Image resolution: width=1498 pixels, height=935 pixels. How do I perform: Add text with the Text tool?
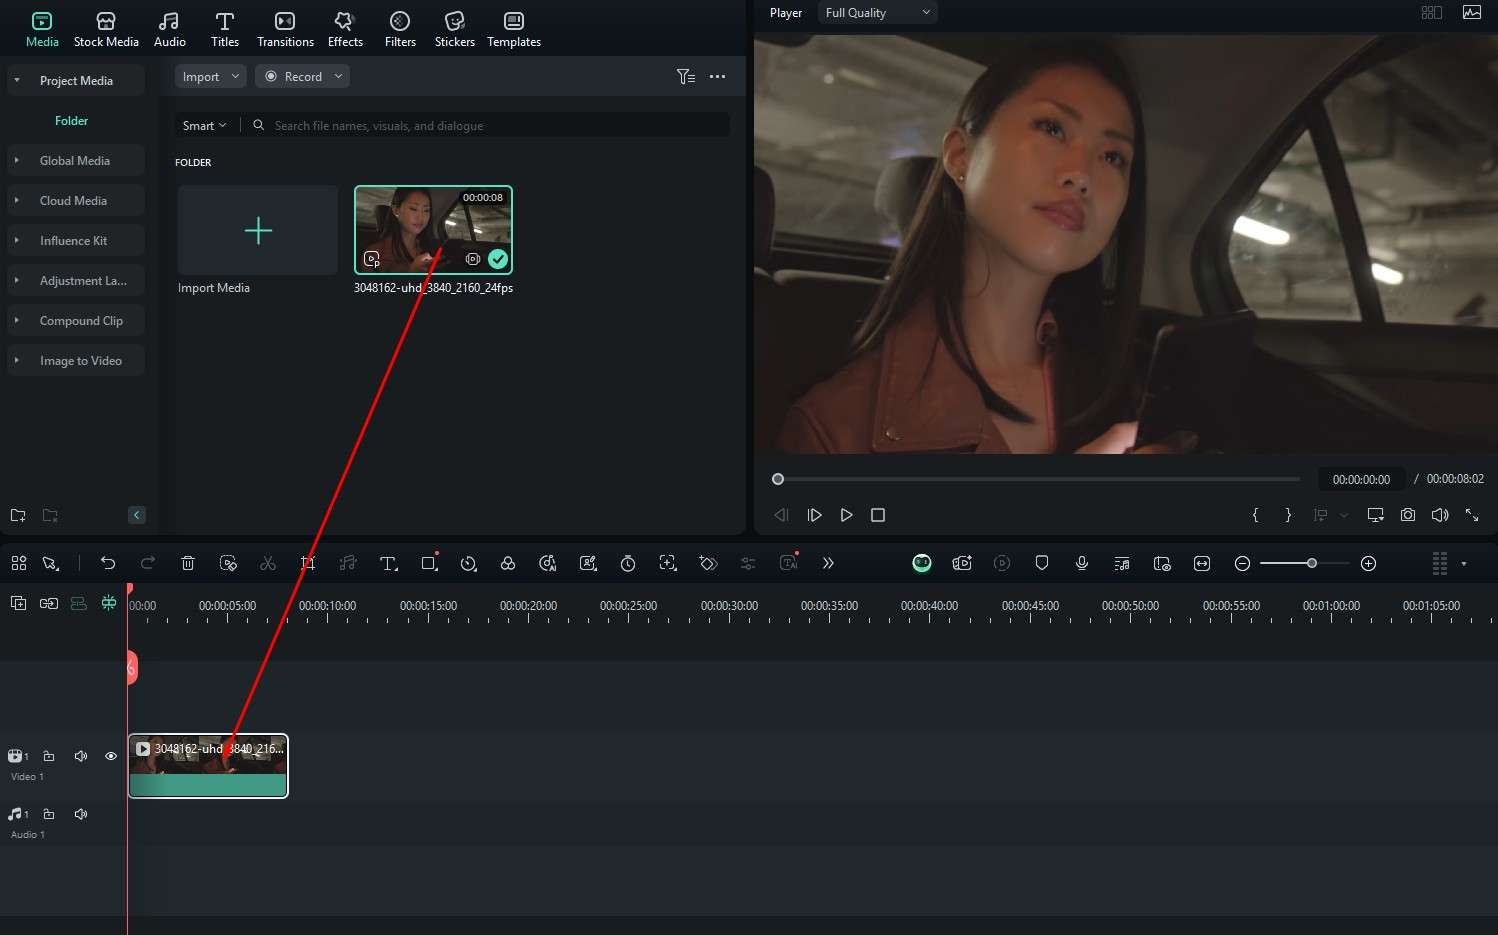[388, 563]
